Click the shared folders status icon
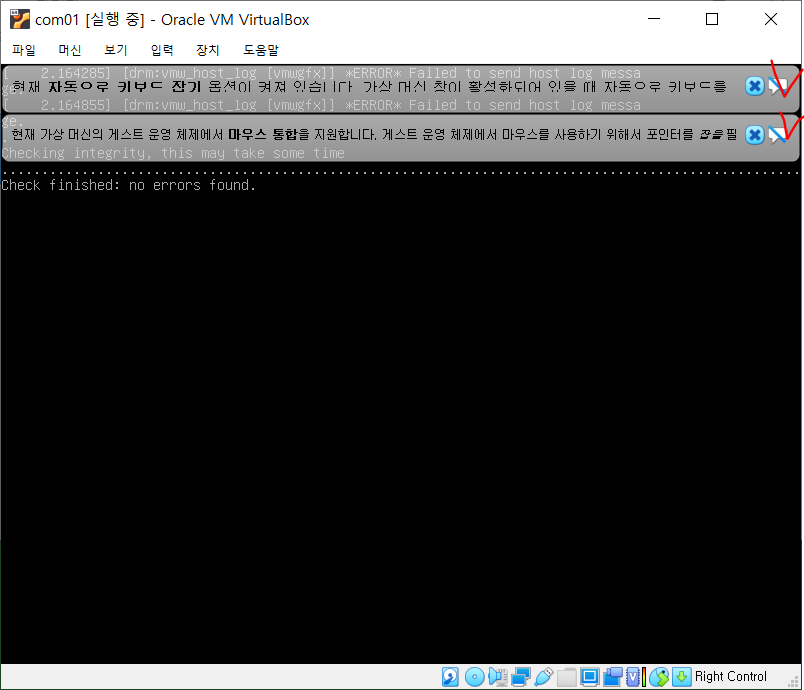The width and height of the screenshot is (804, 690). (567, 677)
